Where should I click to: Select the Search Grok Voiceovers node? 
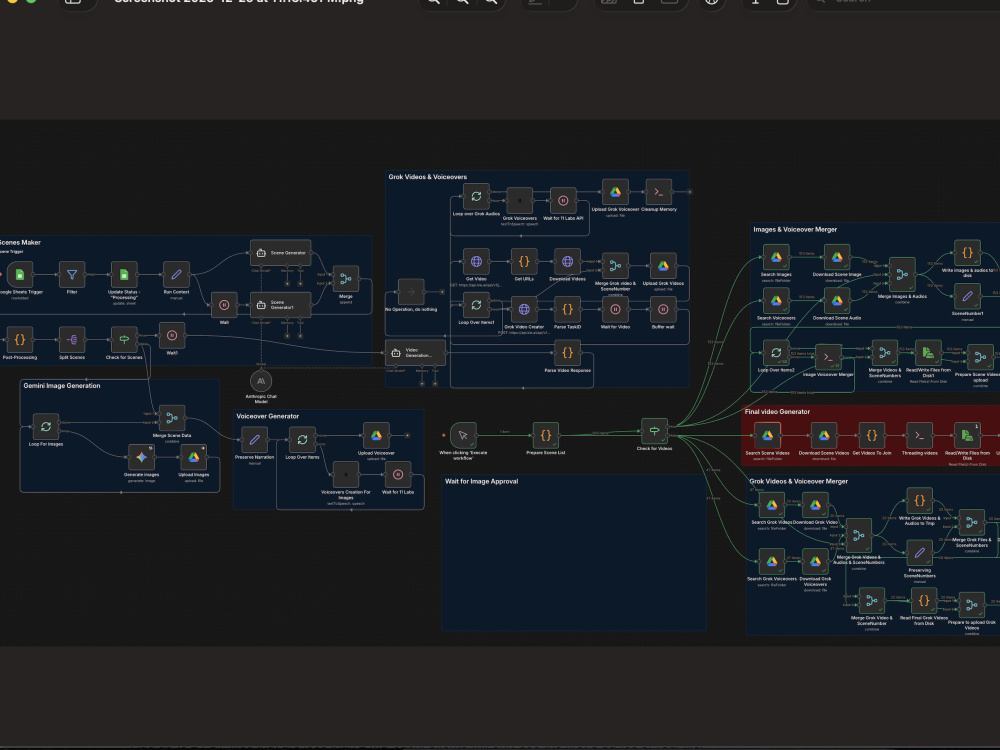click(772, 561)
